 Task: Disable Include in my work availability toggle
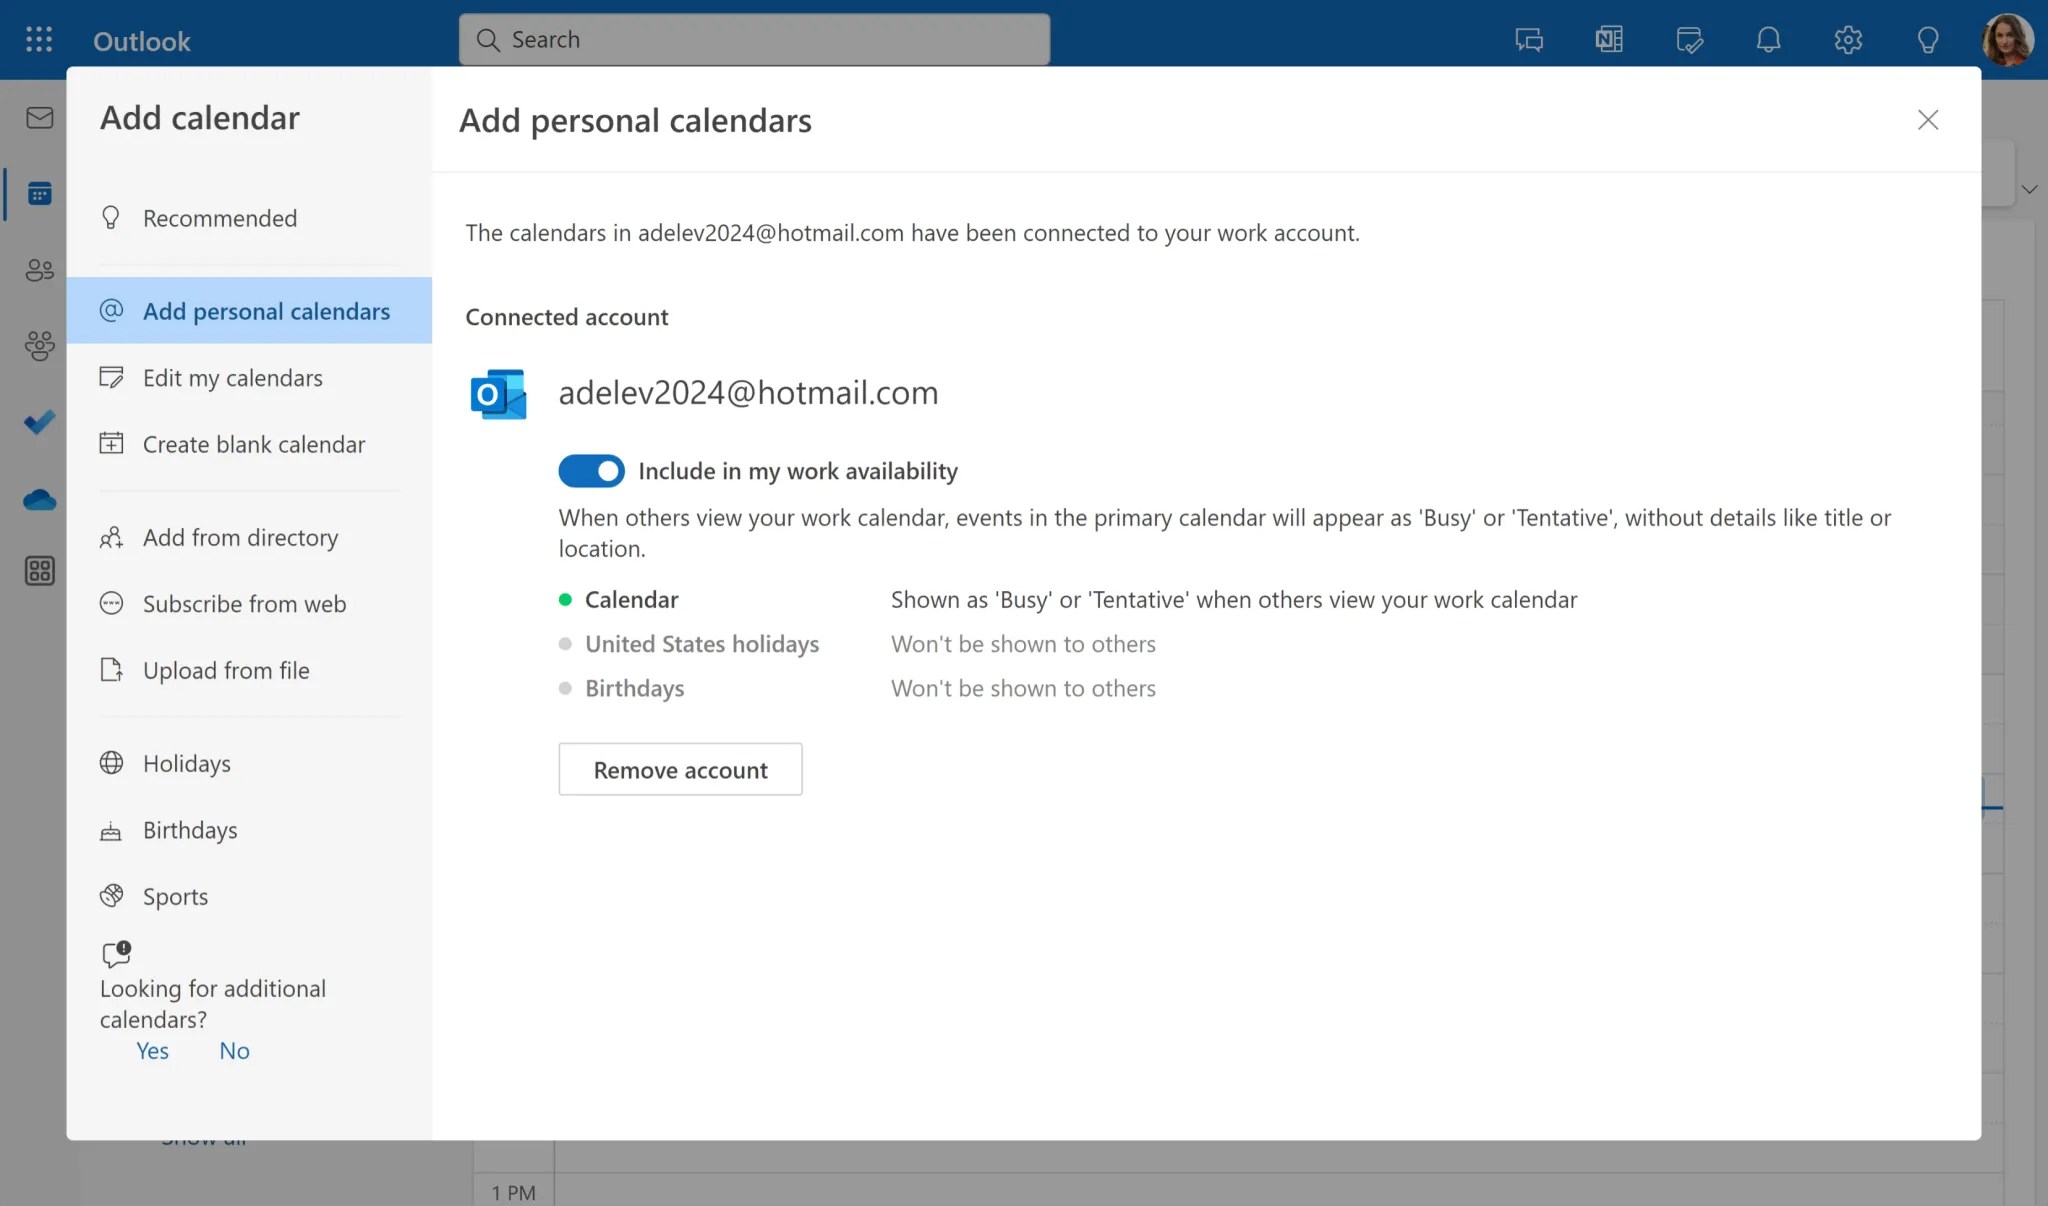tap(591, 471)
